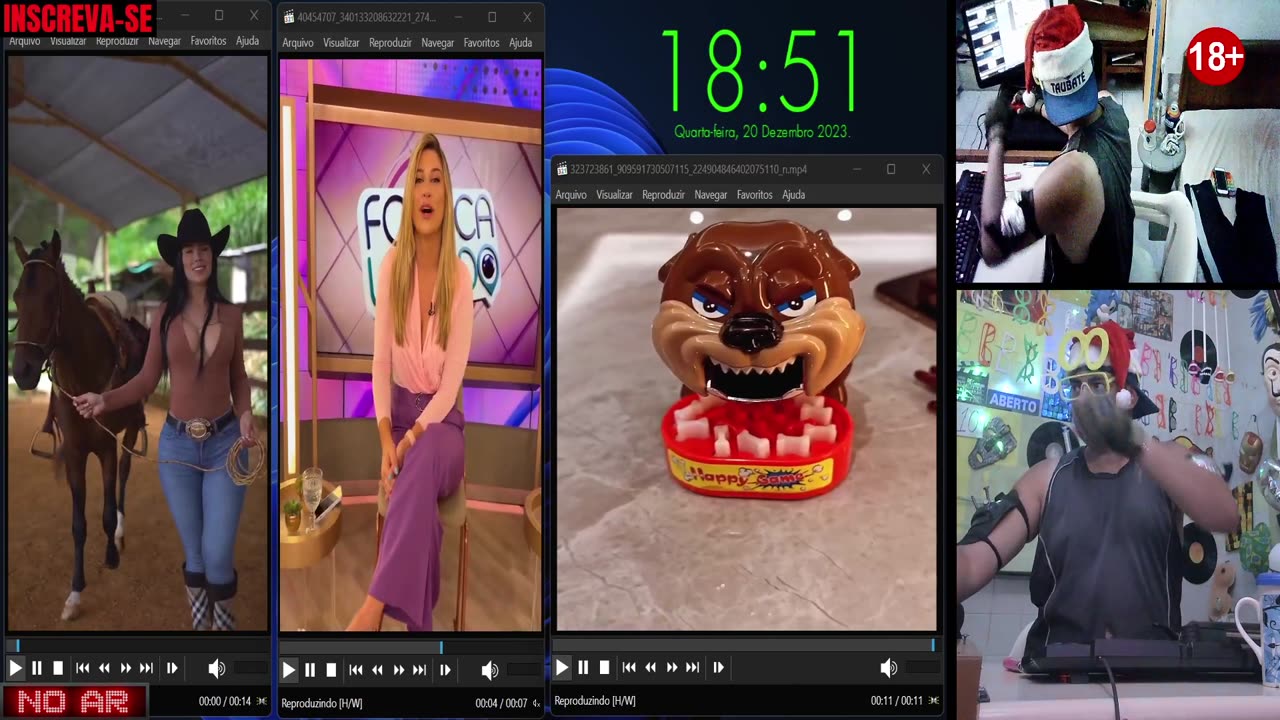Click the 40454707 file name in the title bar
This screenshot has width=1280, height=720.
(366, 17)
